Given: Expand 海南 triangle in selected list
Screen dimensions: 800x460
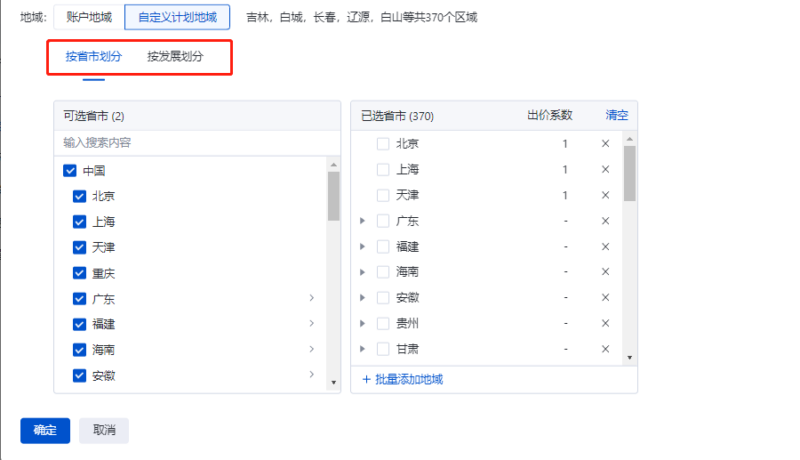Looking at the screenshot, I should point(362,272).
